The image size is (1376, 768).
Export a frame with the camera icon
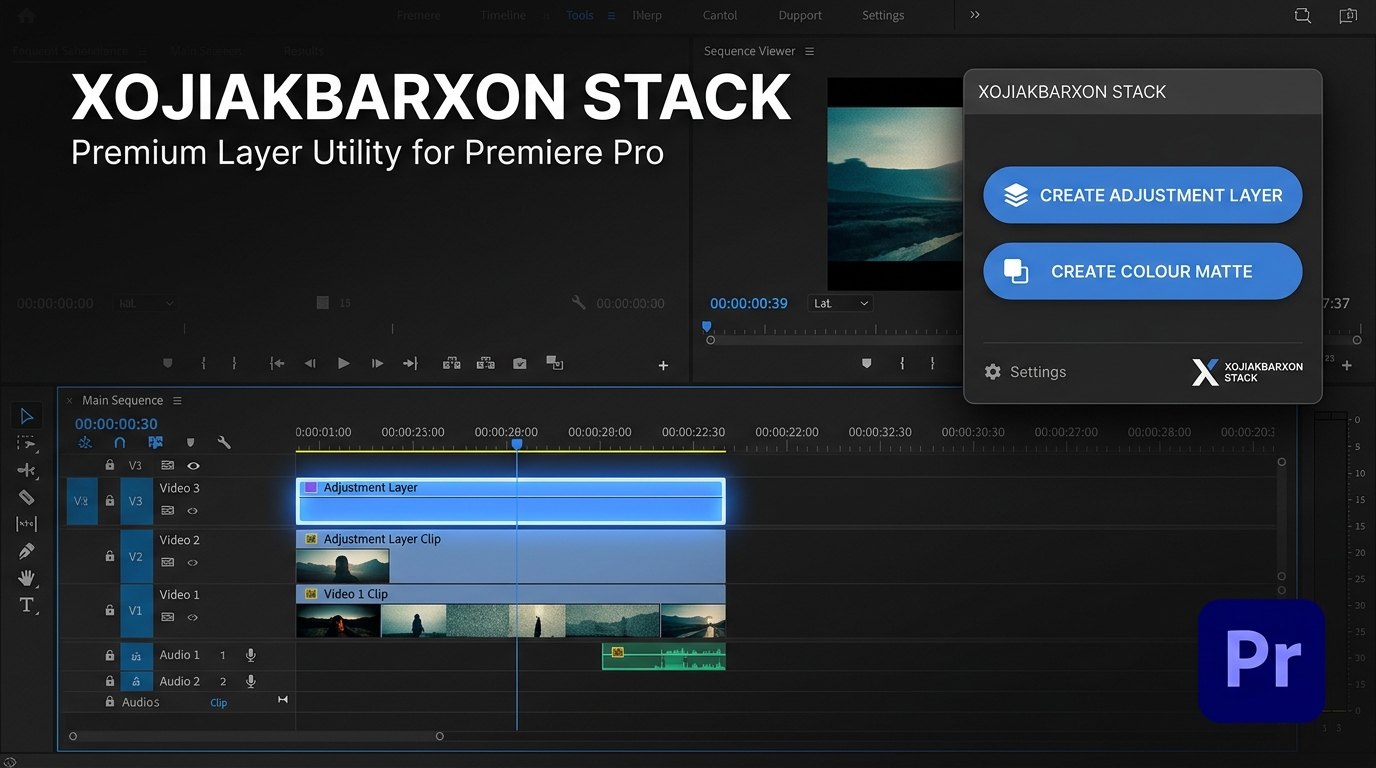(x=520, y=364)
